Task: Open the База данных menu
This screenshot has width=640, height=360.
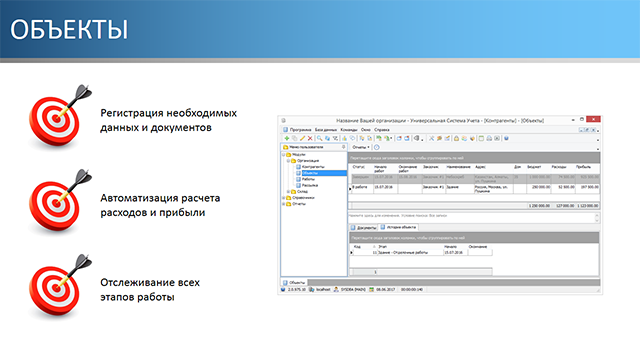Action: (326, 130)
